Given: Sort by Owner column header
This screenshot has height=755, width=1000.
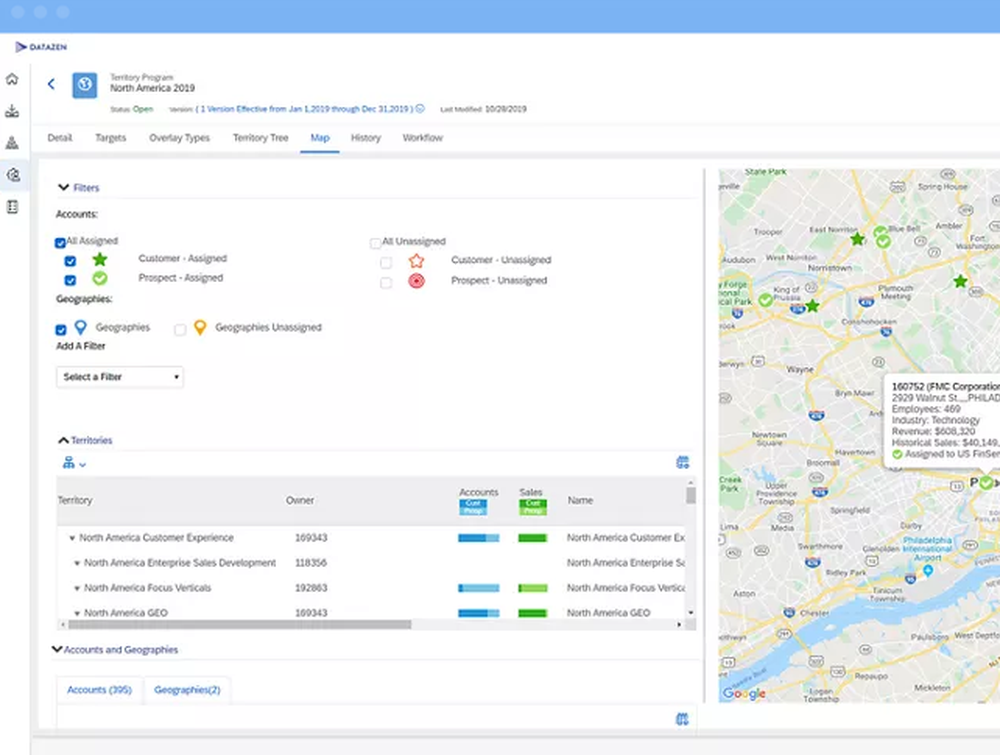Looking at the screenshot, I should tap(300, 501).
